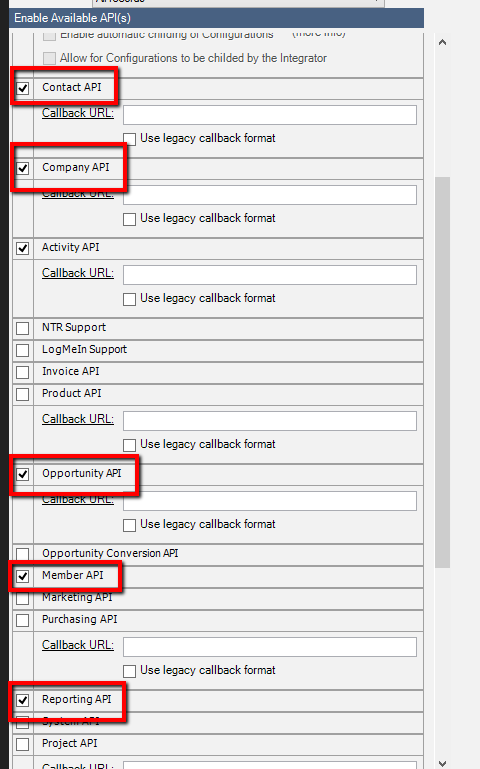Tick the Purchasing API checkbox
480x769 pixels.
click(x=23, y=620)
